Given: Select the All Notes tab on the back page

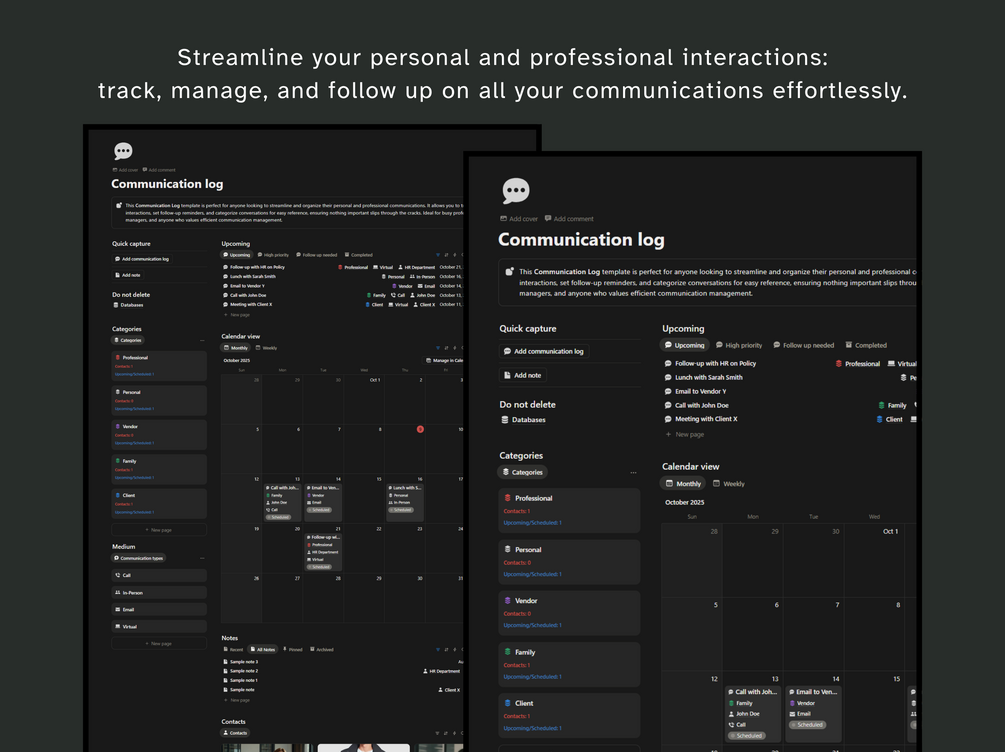Looking at the screenshot, I should (262, 649).
